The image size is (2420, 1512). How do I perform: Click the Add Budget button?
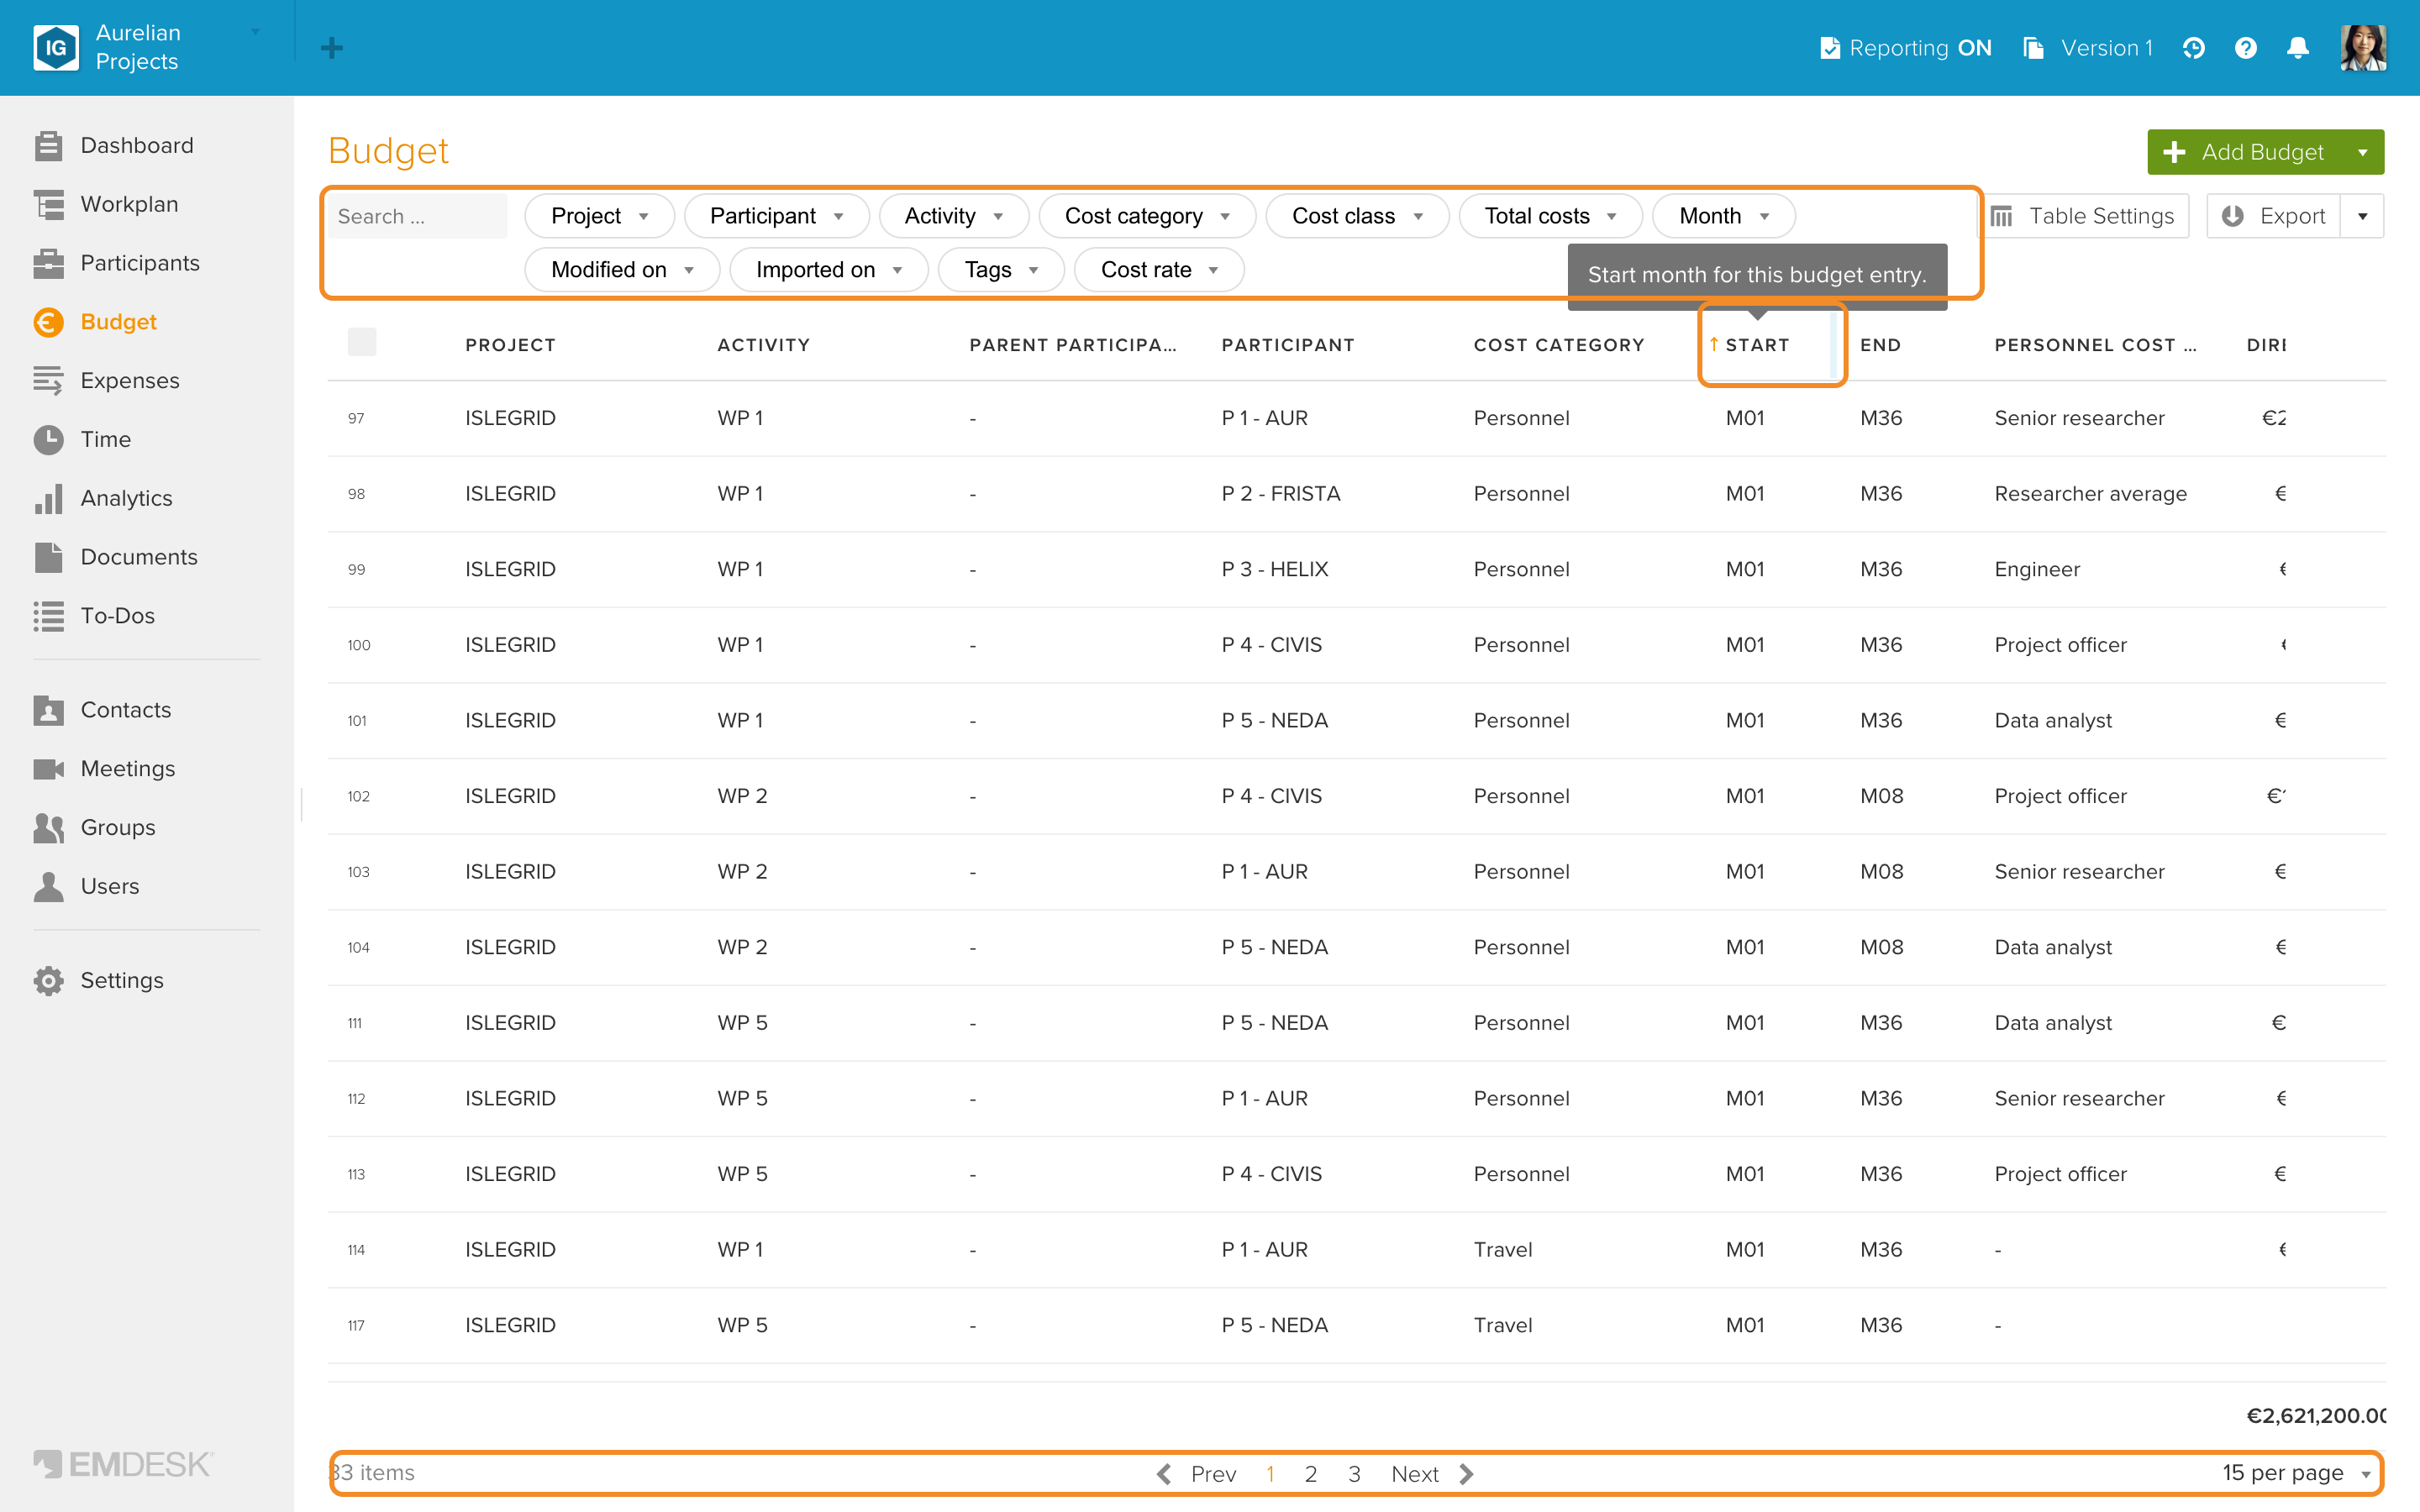point(2244,152)
